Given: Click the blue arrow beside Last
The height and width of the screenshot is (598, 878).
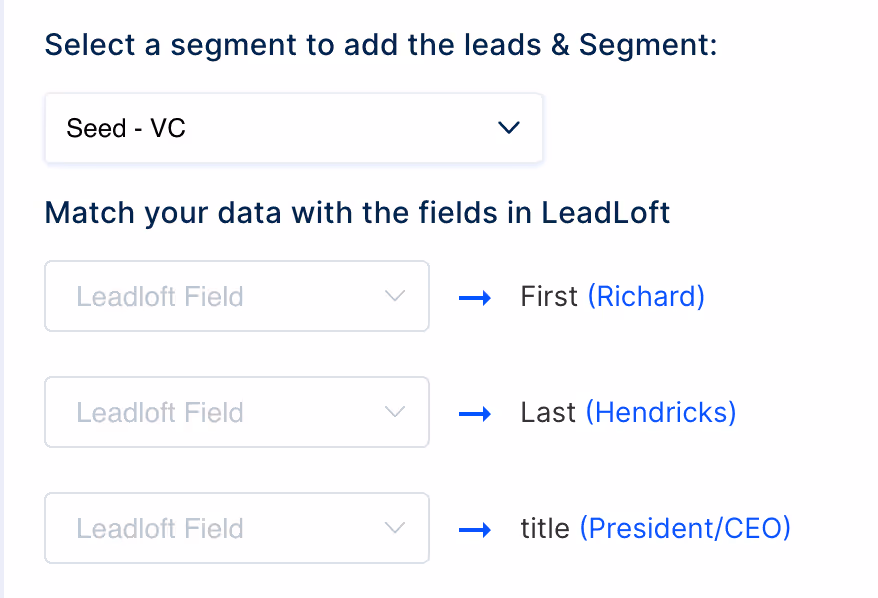Looking at the screenshot, I should click(x=474, y=413).
